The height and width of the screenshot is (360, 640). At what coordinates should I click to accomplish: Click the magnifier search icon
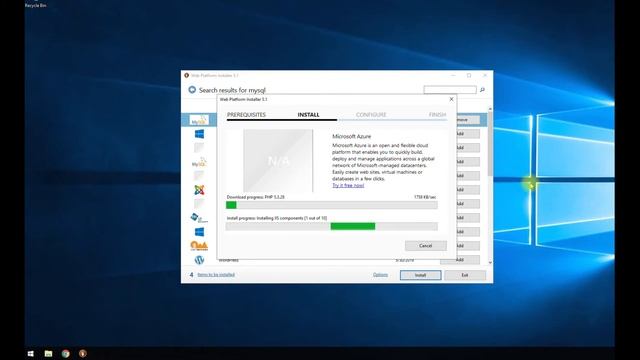coord(482,90)
